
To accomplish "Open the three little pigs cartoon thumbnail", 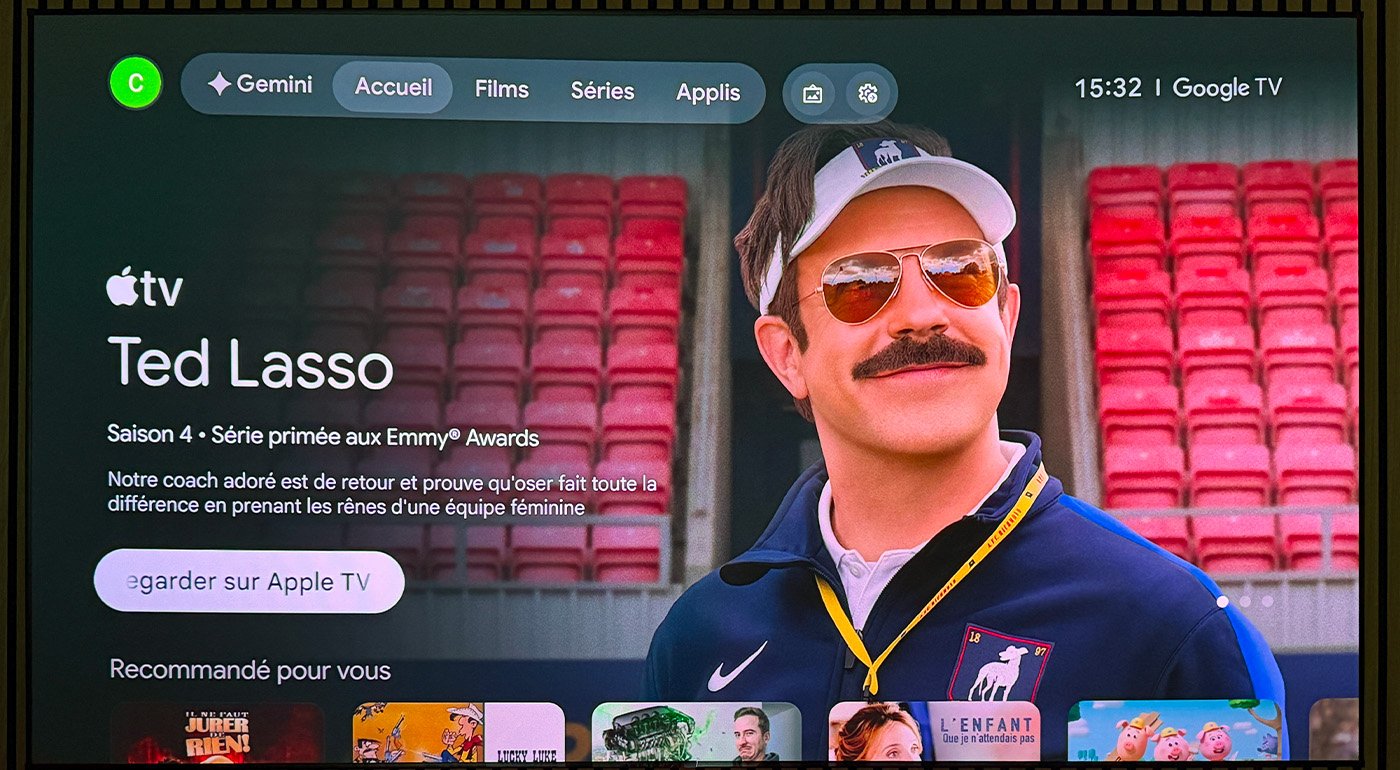I will 1174,731.
